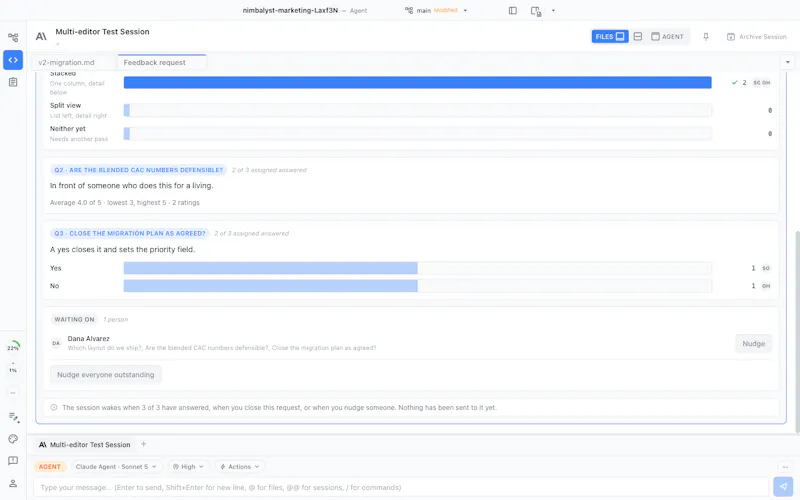Screen dimensions: 800x500
Task: Click the device preview icon in title bar
Action: (x=536, y=11)
